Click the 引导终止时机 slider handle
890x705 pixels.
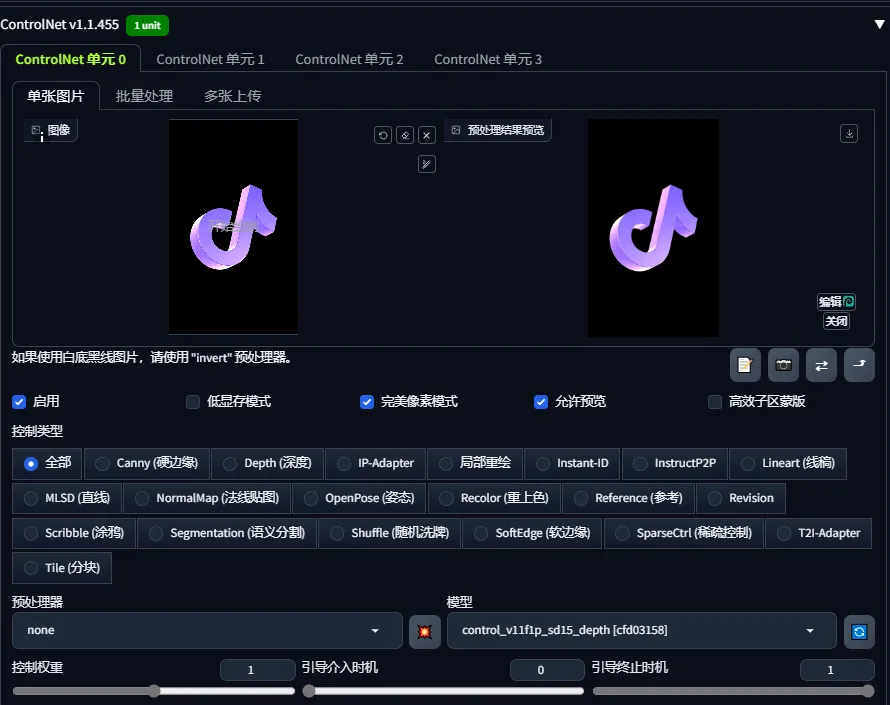click(x=868, y=691)
